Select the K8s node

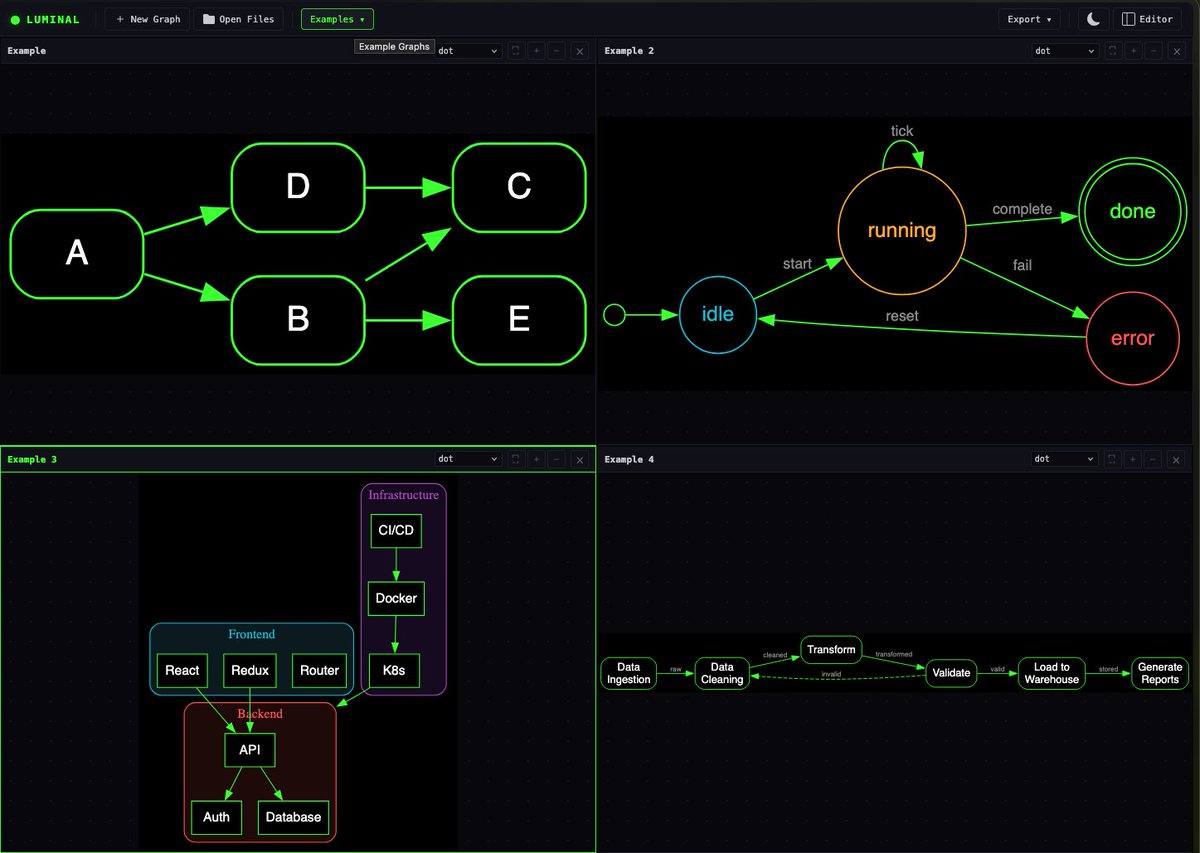pyautogui.click(x=394, y=670)
